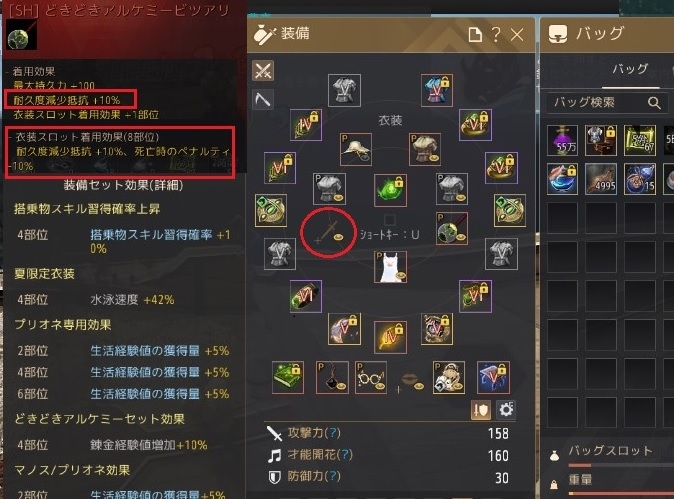Click the 攻撃力 help question mark link
674x499 pixels.
333,432
